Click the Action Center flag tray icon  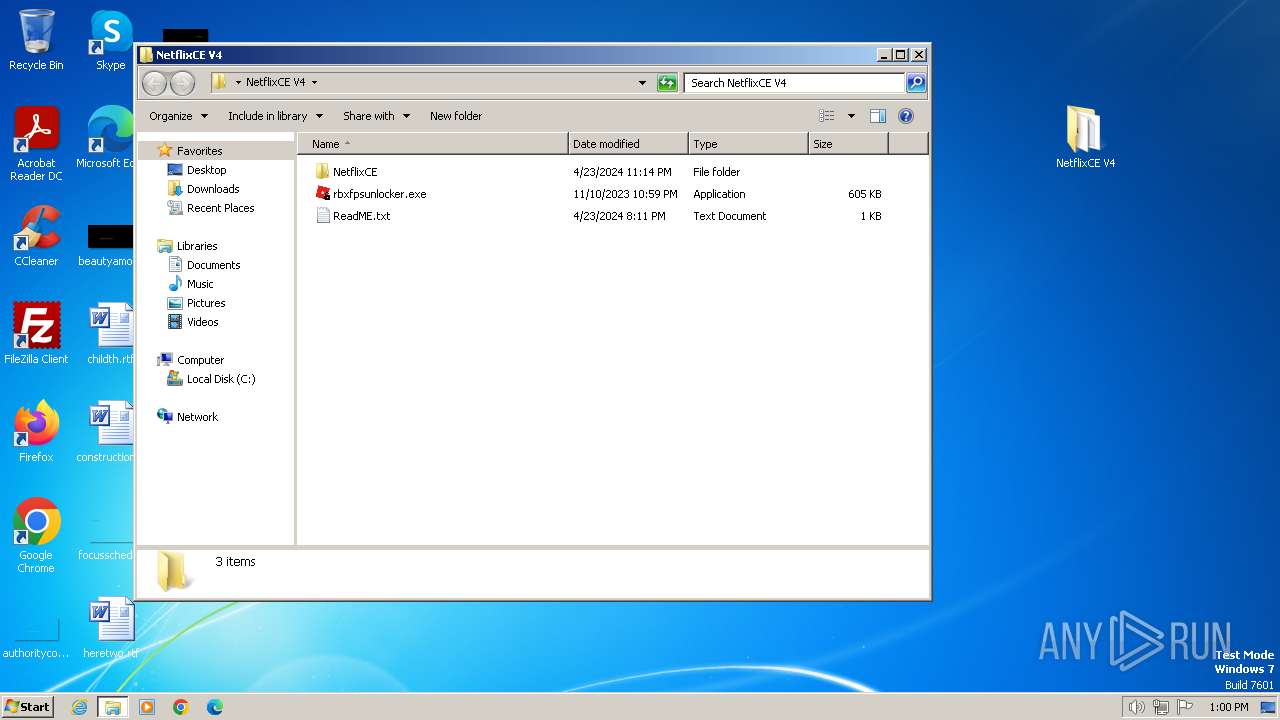[x=1186, y=707]
